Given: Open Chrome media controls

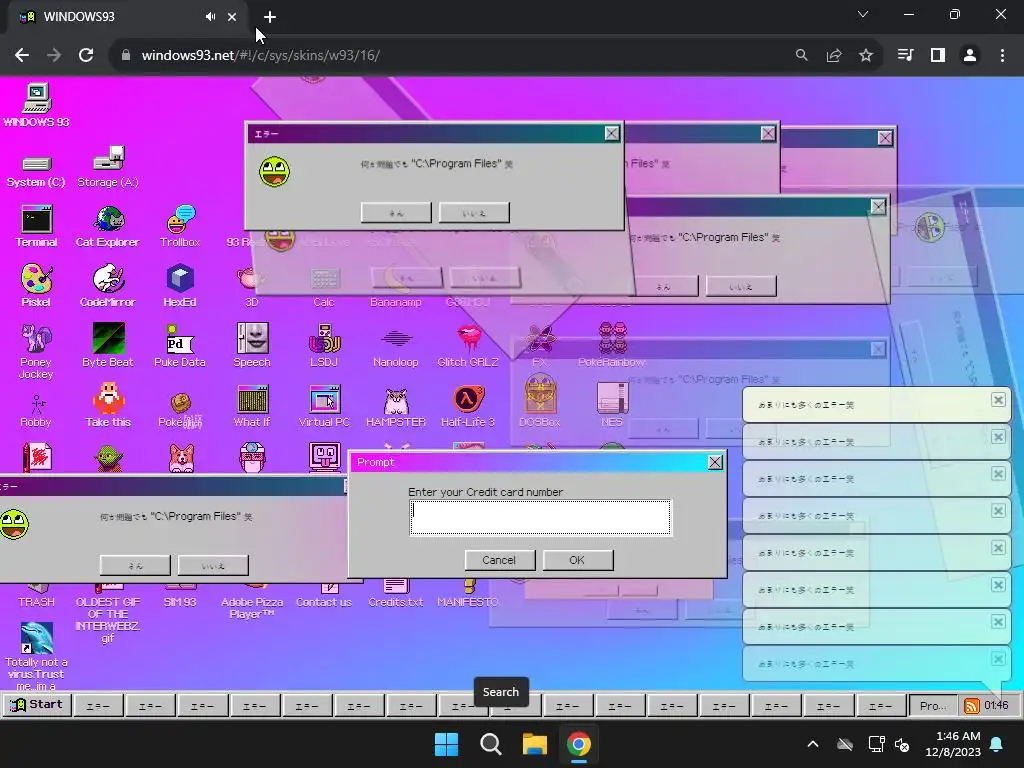Looking at the screenshot, I should coord(905,56).
